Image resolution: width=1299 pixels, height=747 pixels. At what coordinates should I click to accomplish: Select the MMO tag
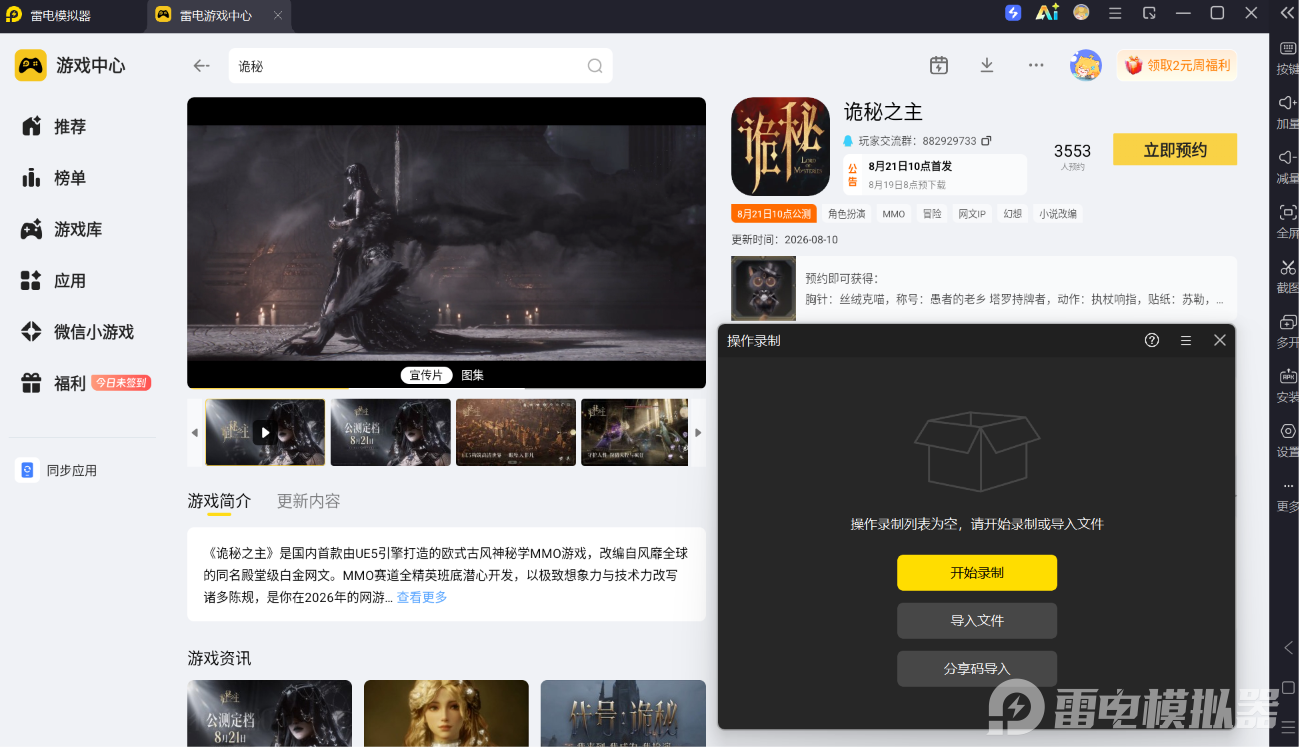[893, 214]
